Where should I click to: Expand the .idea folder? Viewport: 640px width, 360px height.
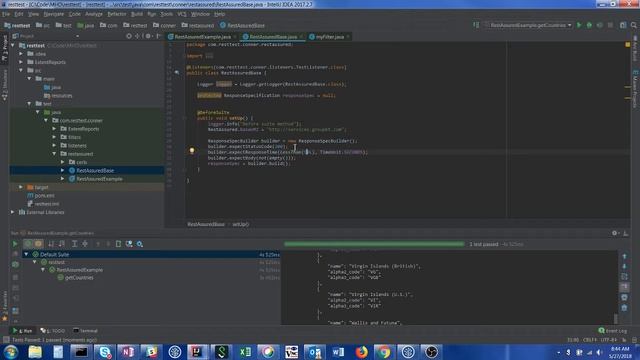coord(21,54)
